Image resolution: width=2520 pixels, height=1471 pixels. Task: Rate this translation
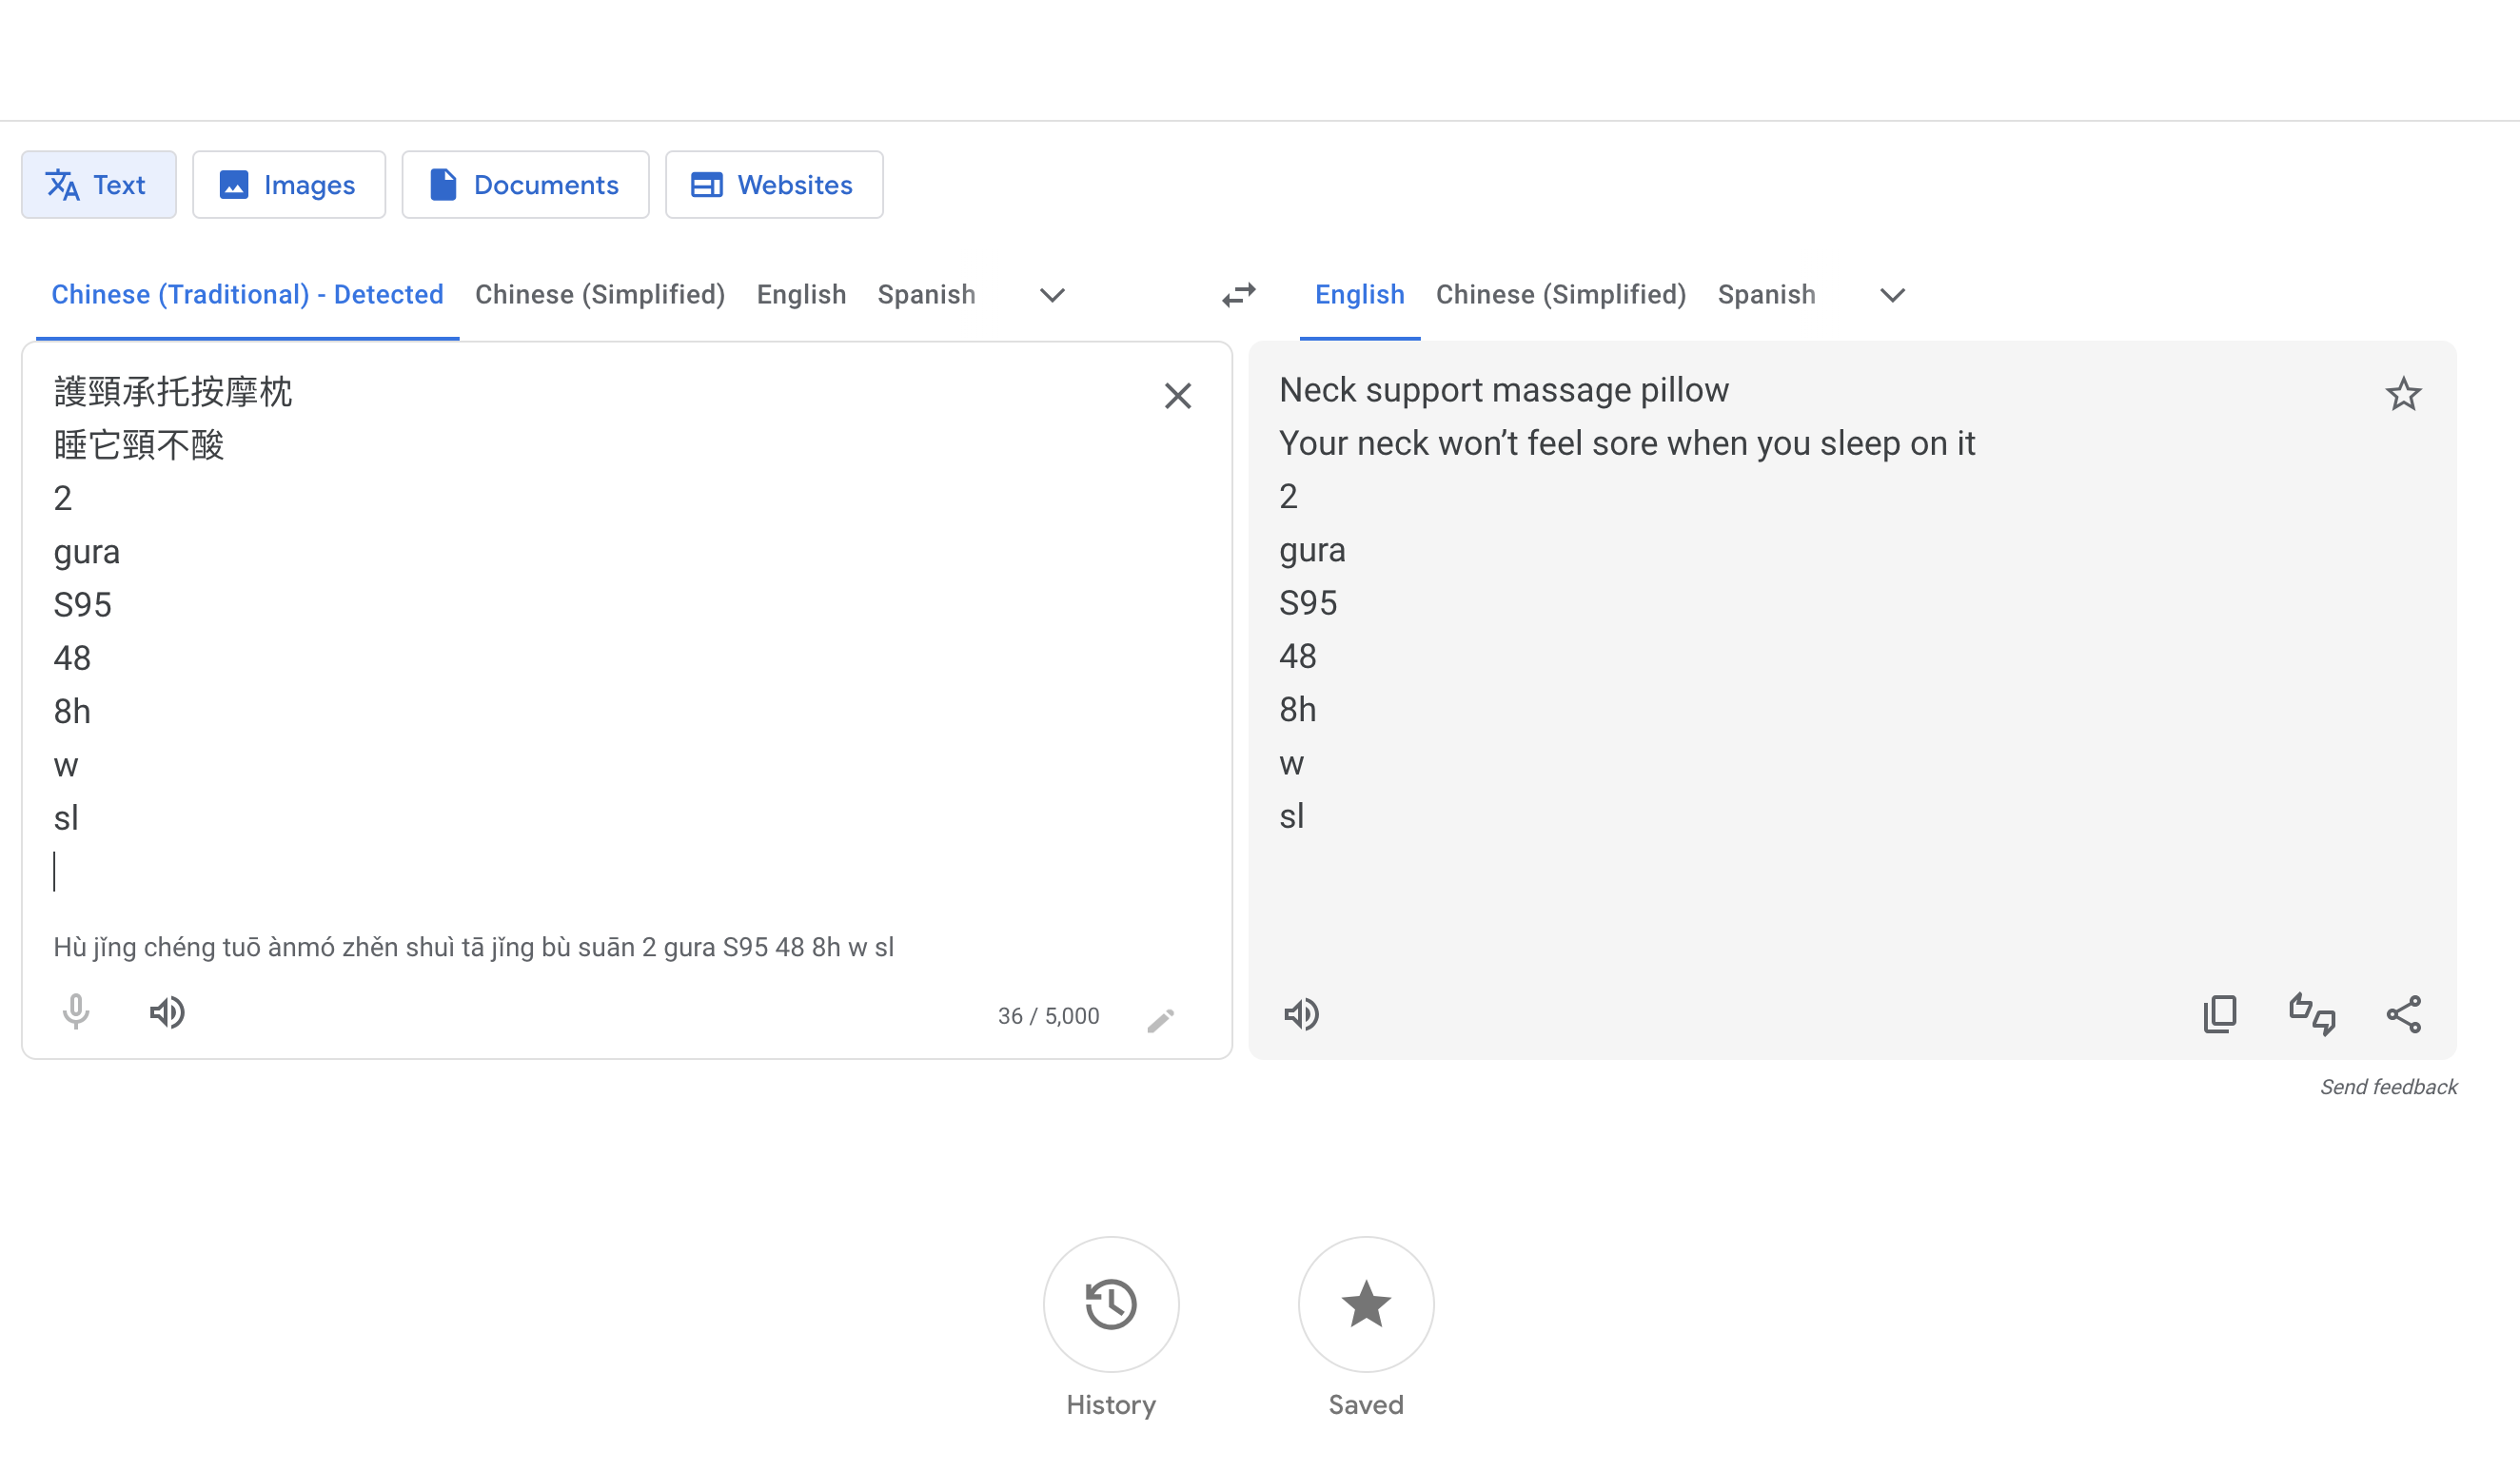tap(2312, 1013)
